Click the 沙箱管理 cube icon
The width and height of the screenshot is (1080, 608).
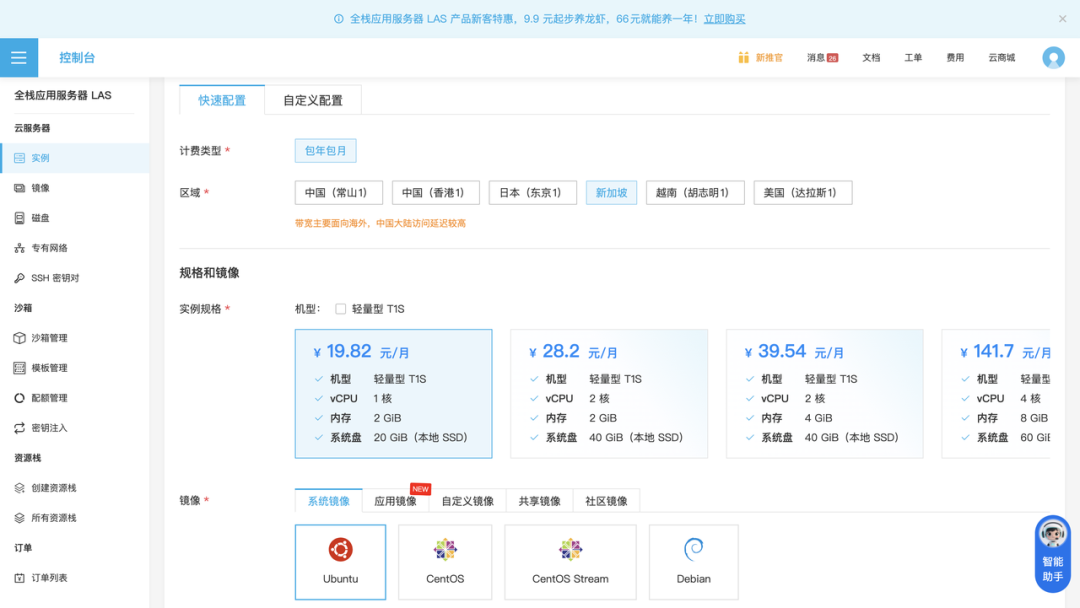click(x=19, y=338)
